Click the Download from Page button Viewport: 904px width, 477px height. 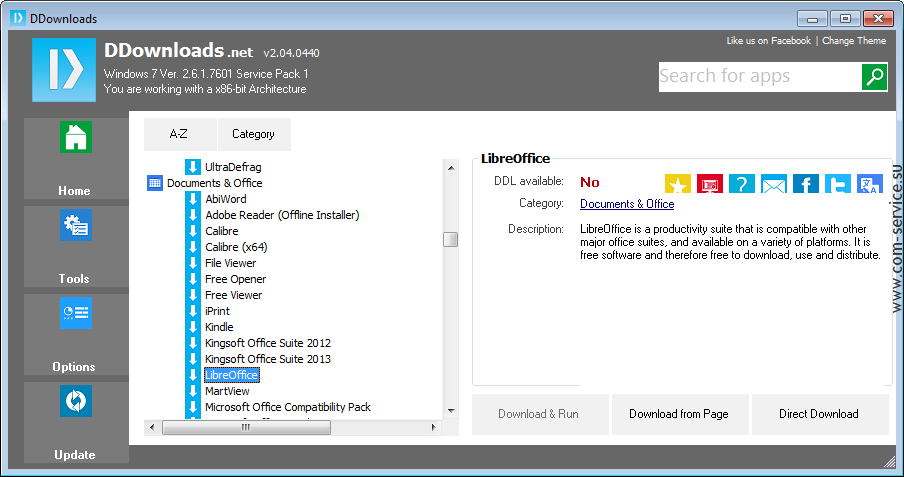pos(680,414)
